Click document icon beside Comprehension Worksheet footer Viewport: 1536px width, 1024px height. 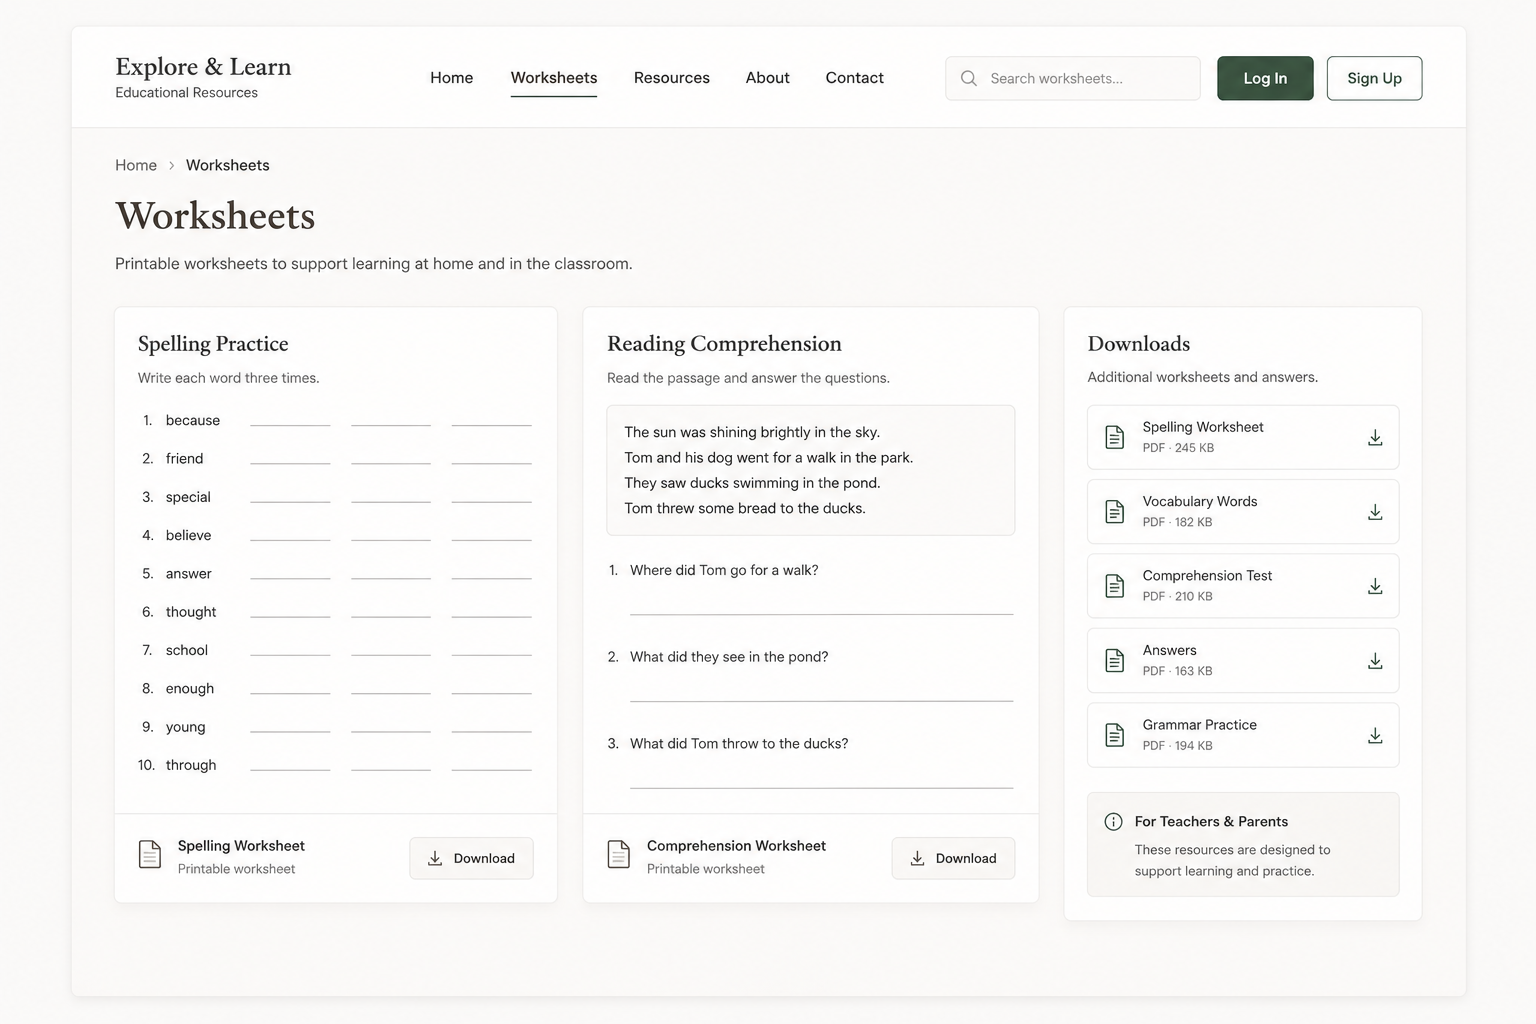click(619, 855)
